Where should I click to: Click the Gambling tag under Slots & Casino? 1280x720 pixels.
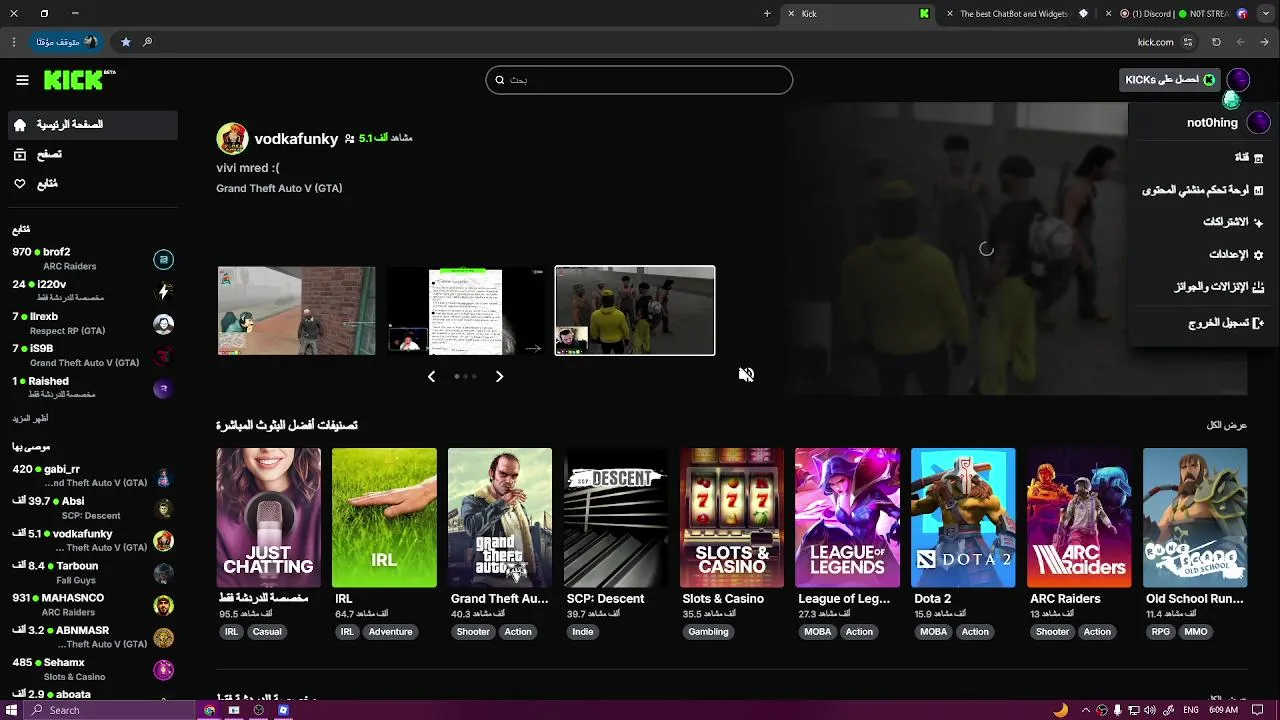708,632
